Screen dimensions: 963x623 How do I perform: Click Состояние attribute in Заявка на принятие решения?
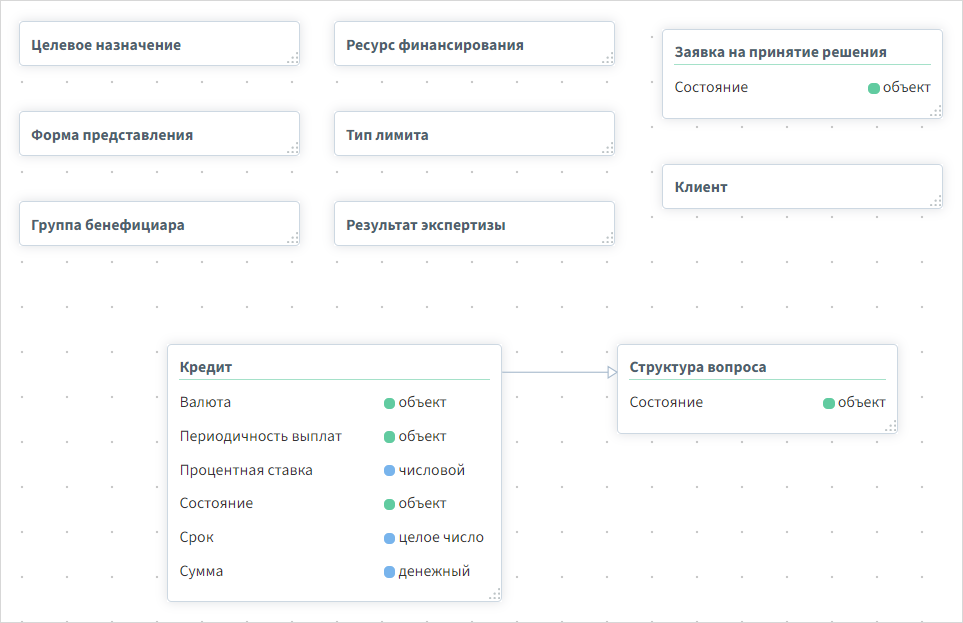pyautogui.click(x=711, y=87)
